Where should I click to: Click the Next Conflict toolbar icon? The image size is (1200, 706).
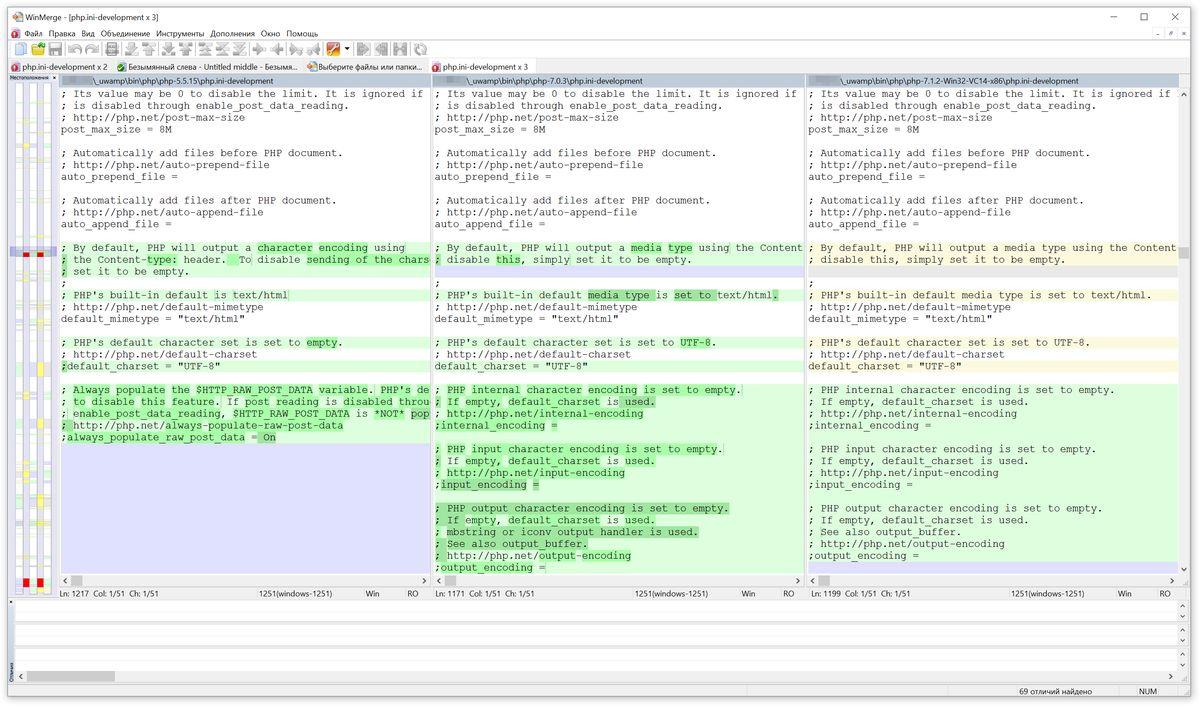(x=168, y=49)
